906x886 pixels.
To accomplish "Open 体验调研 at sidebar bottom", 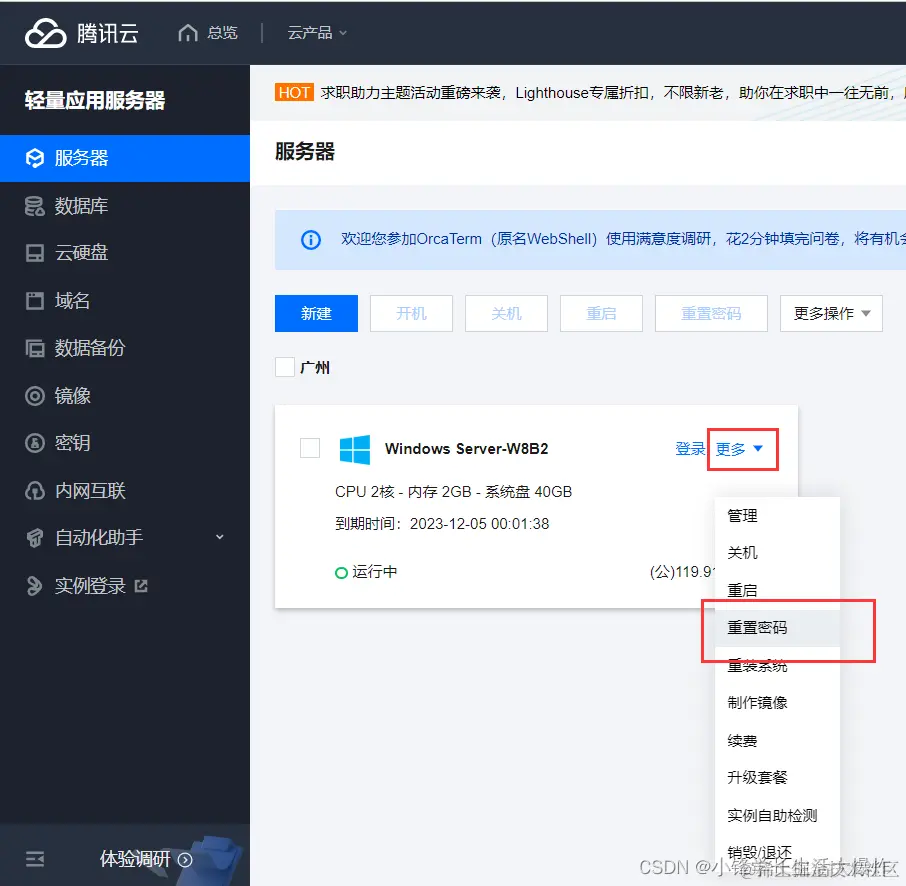I will coord(135,859).
